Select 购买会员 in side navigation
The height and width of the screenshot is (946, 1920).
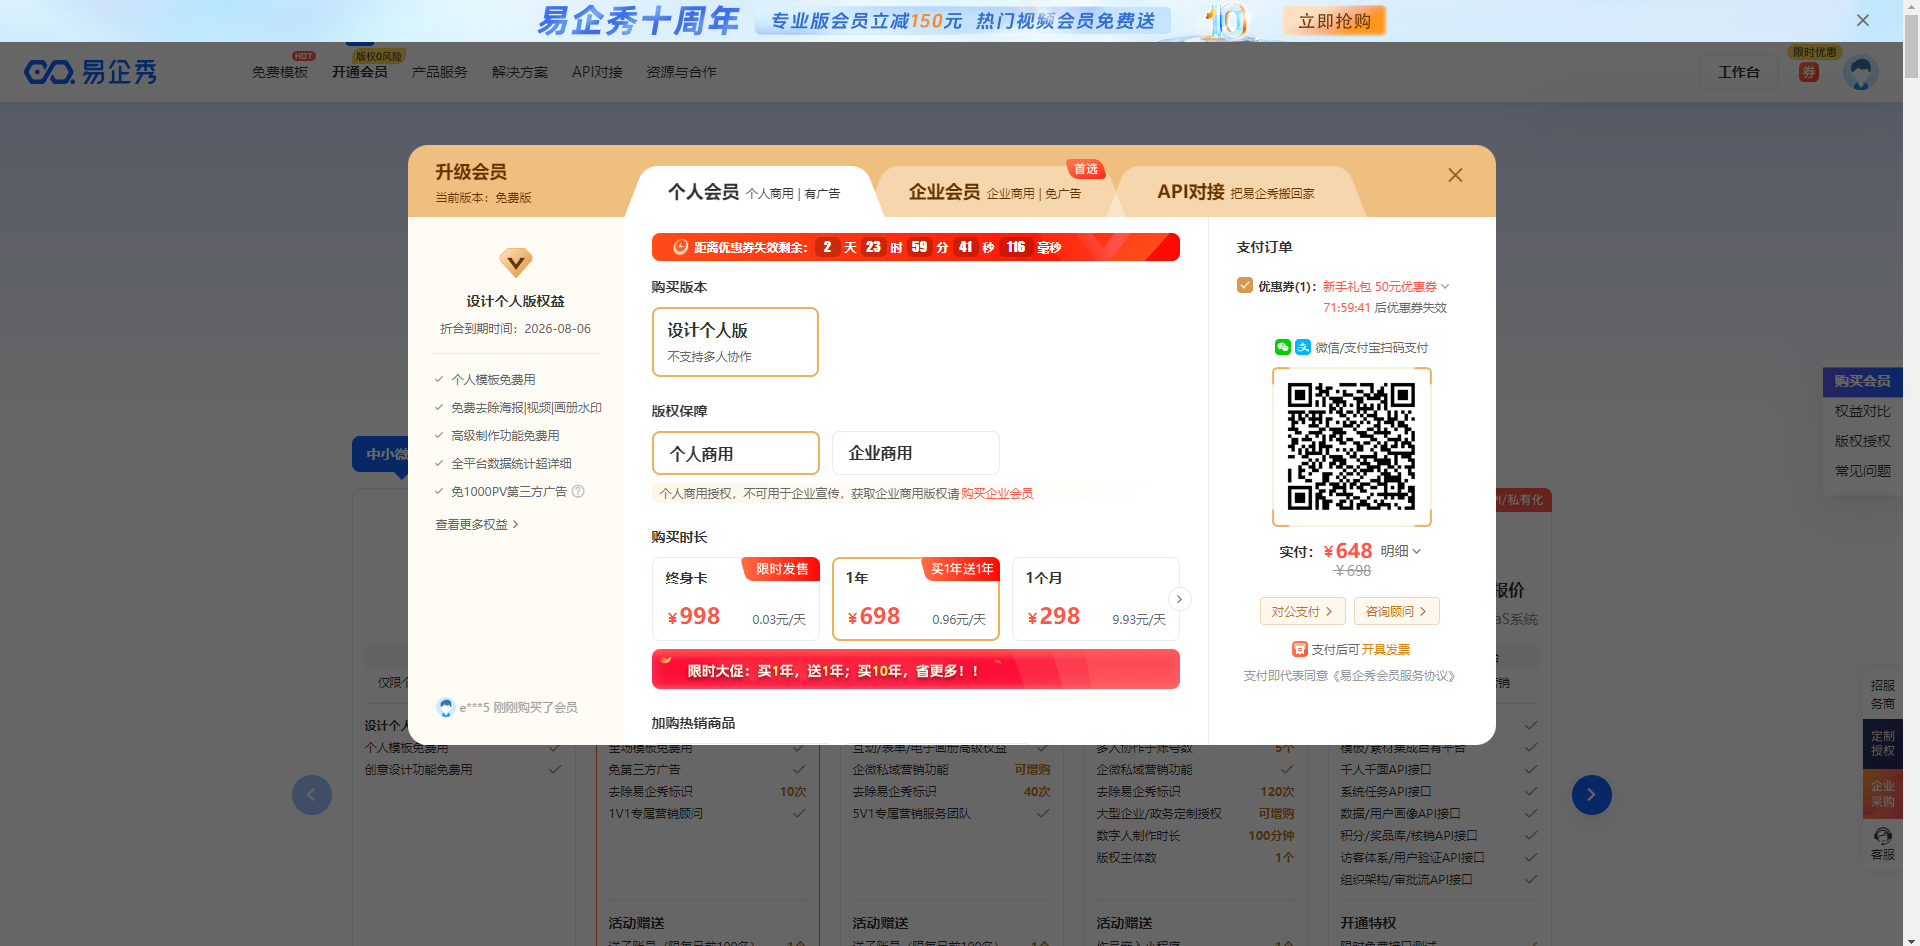[x=1862, y=381]
